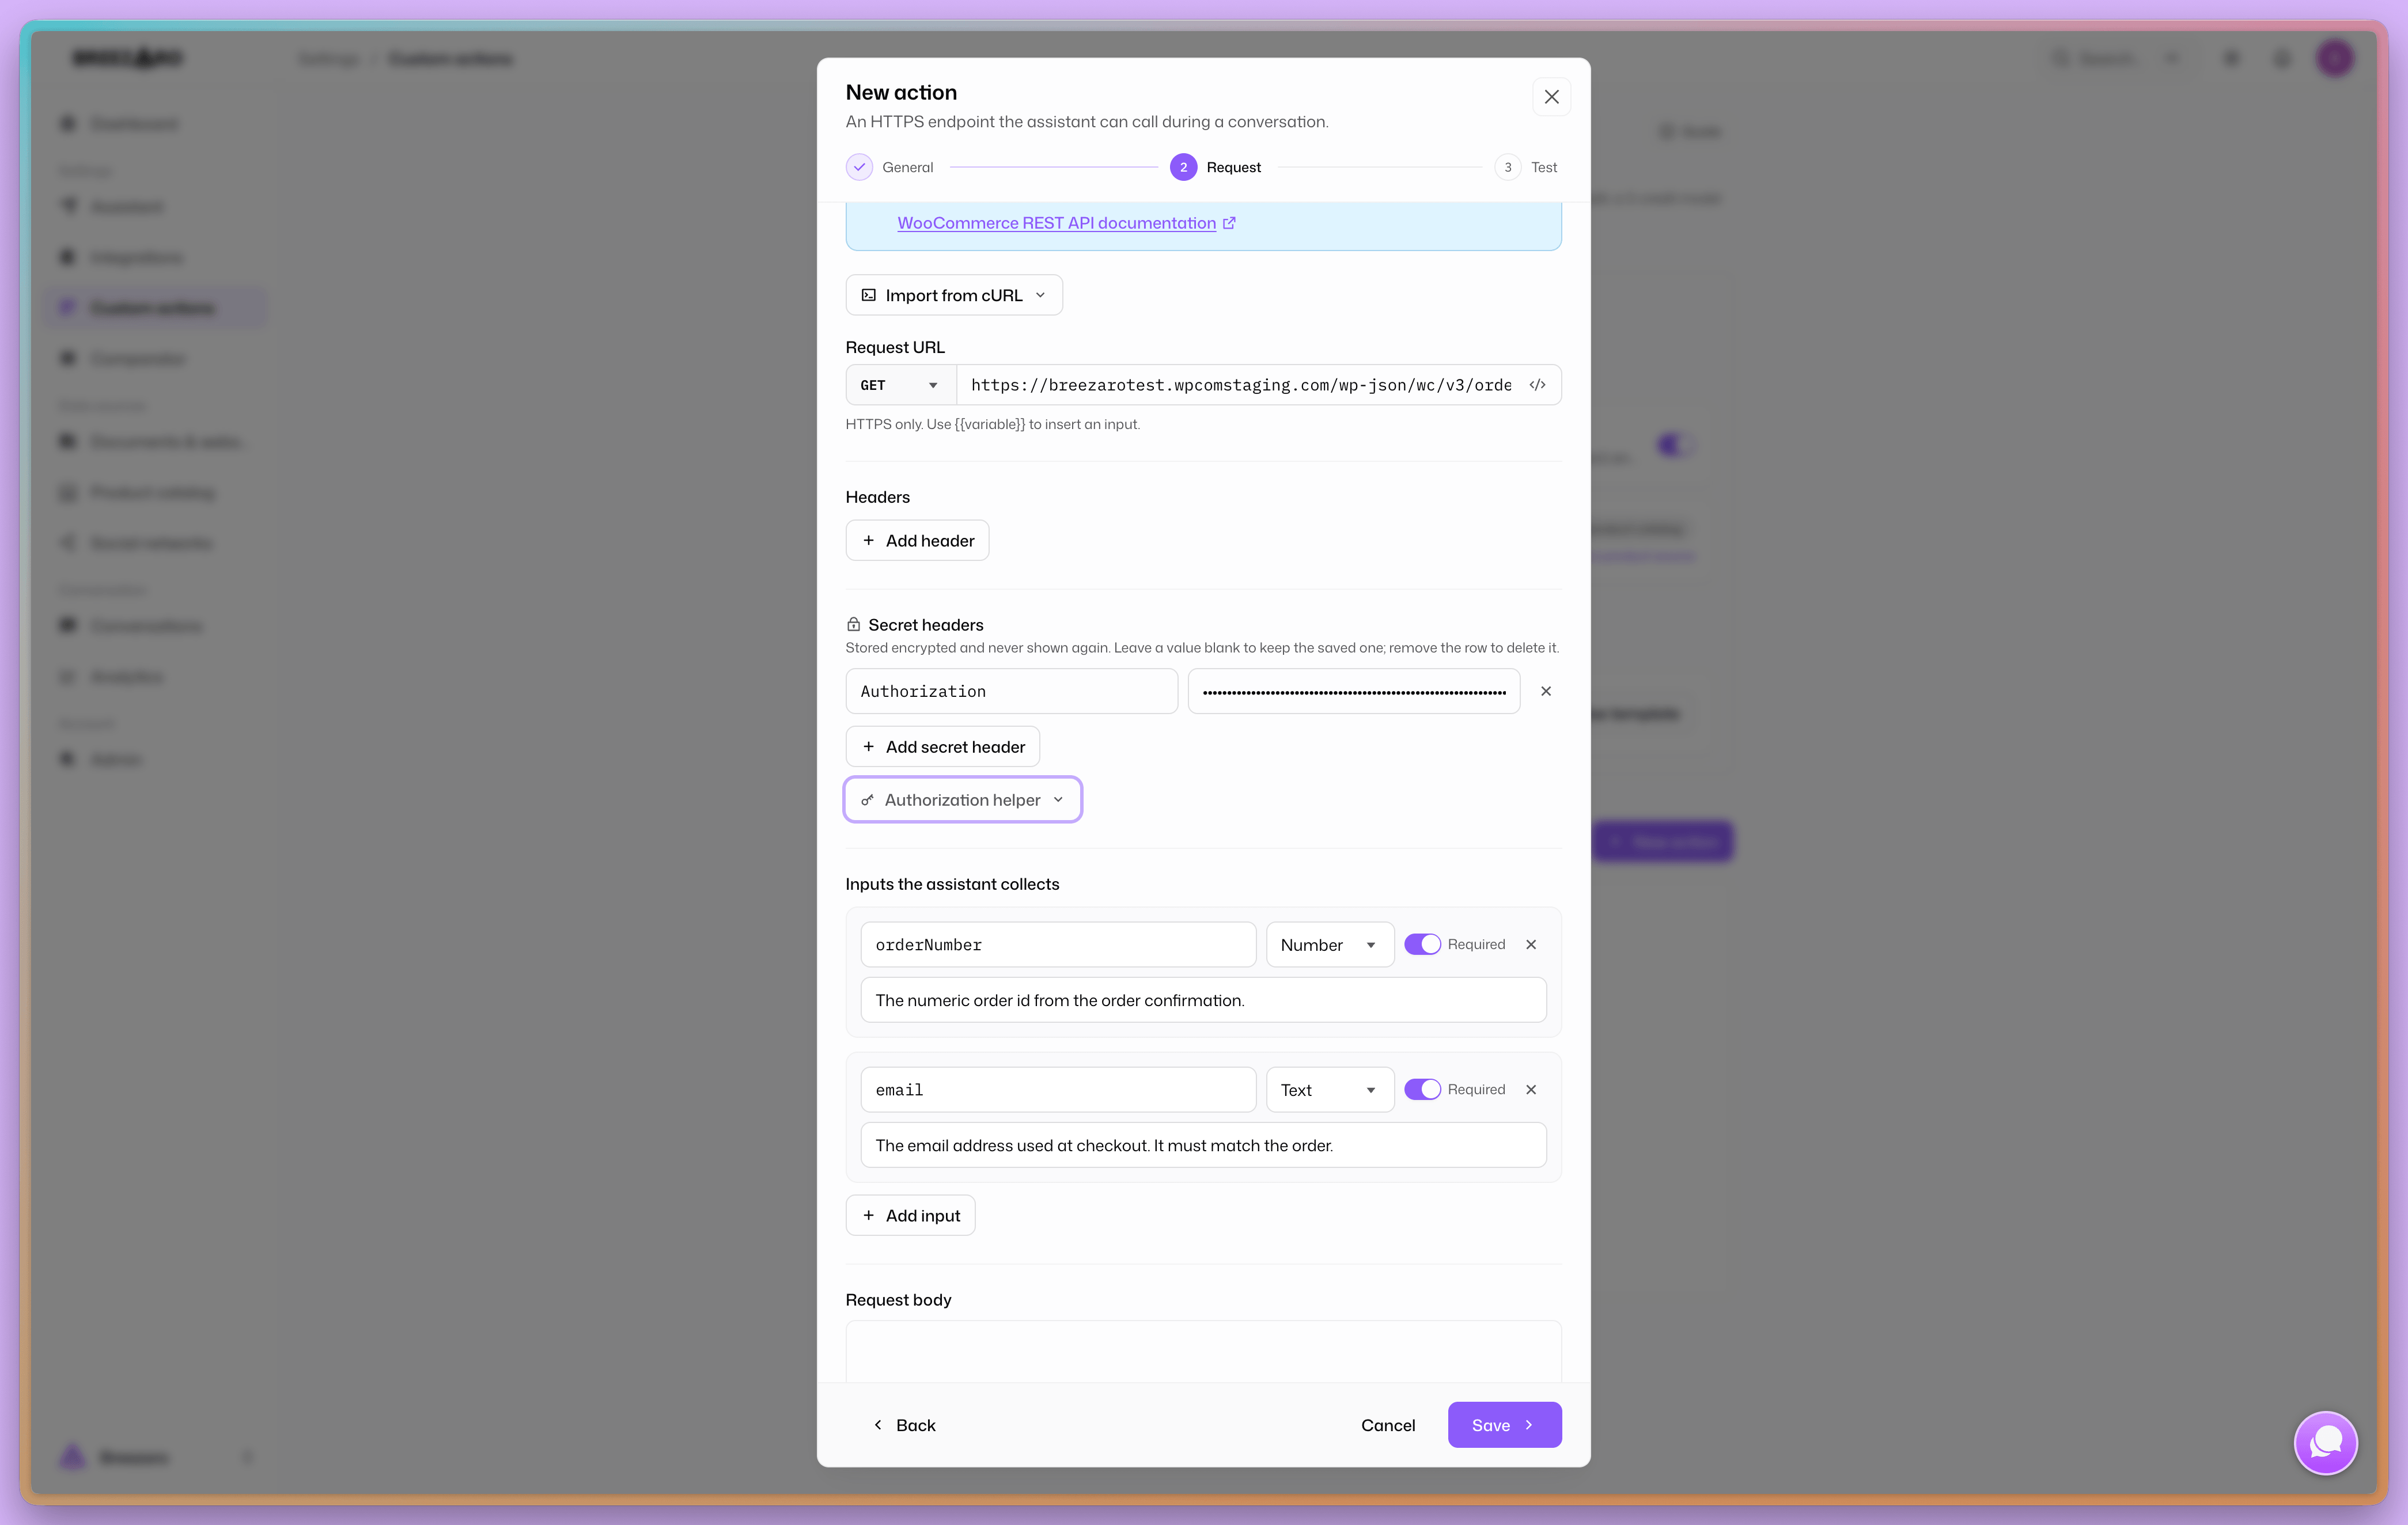This screenshot has height=1525, width=2408.
Task: Click the insert variable code icon in URL field
Action: [1537, 385]
